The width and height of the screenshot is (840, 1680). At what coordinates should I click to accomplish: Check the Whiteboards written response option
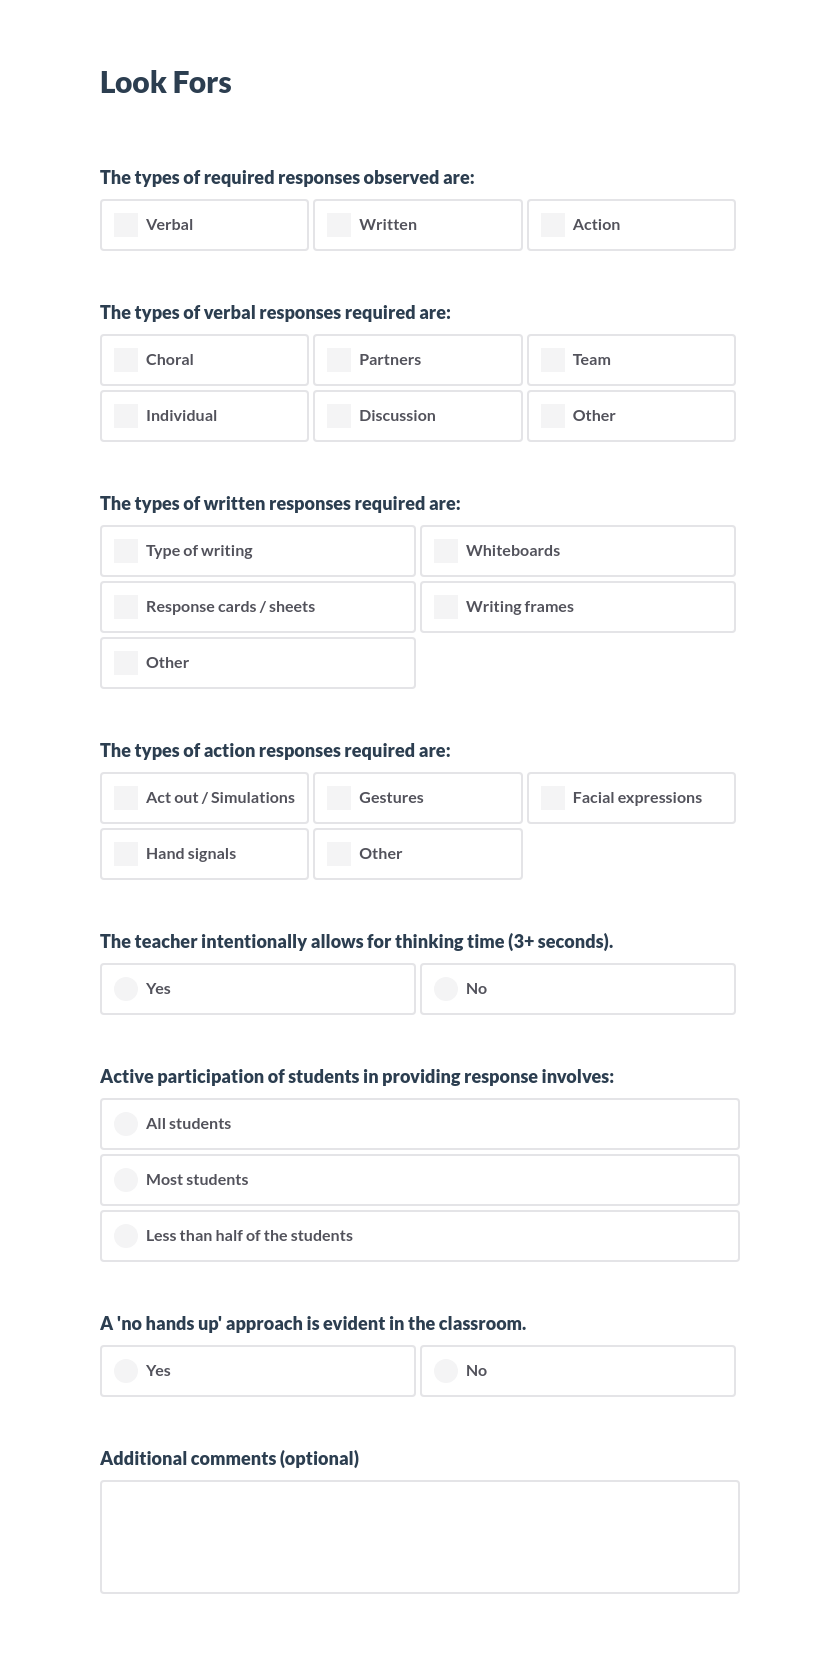445,551
